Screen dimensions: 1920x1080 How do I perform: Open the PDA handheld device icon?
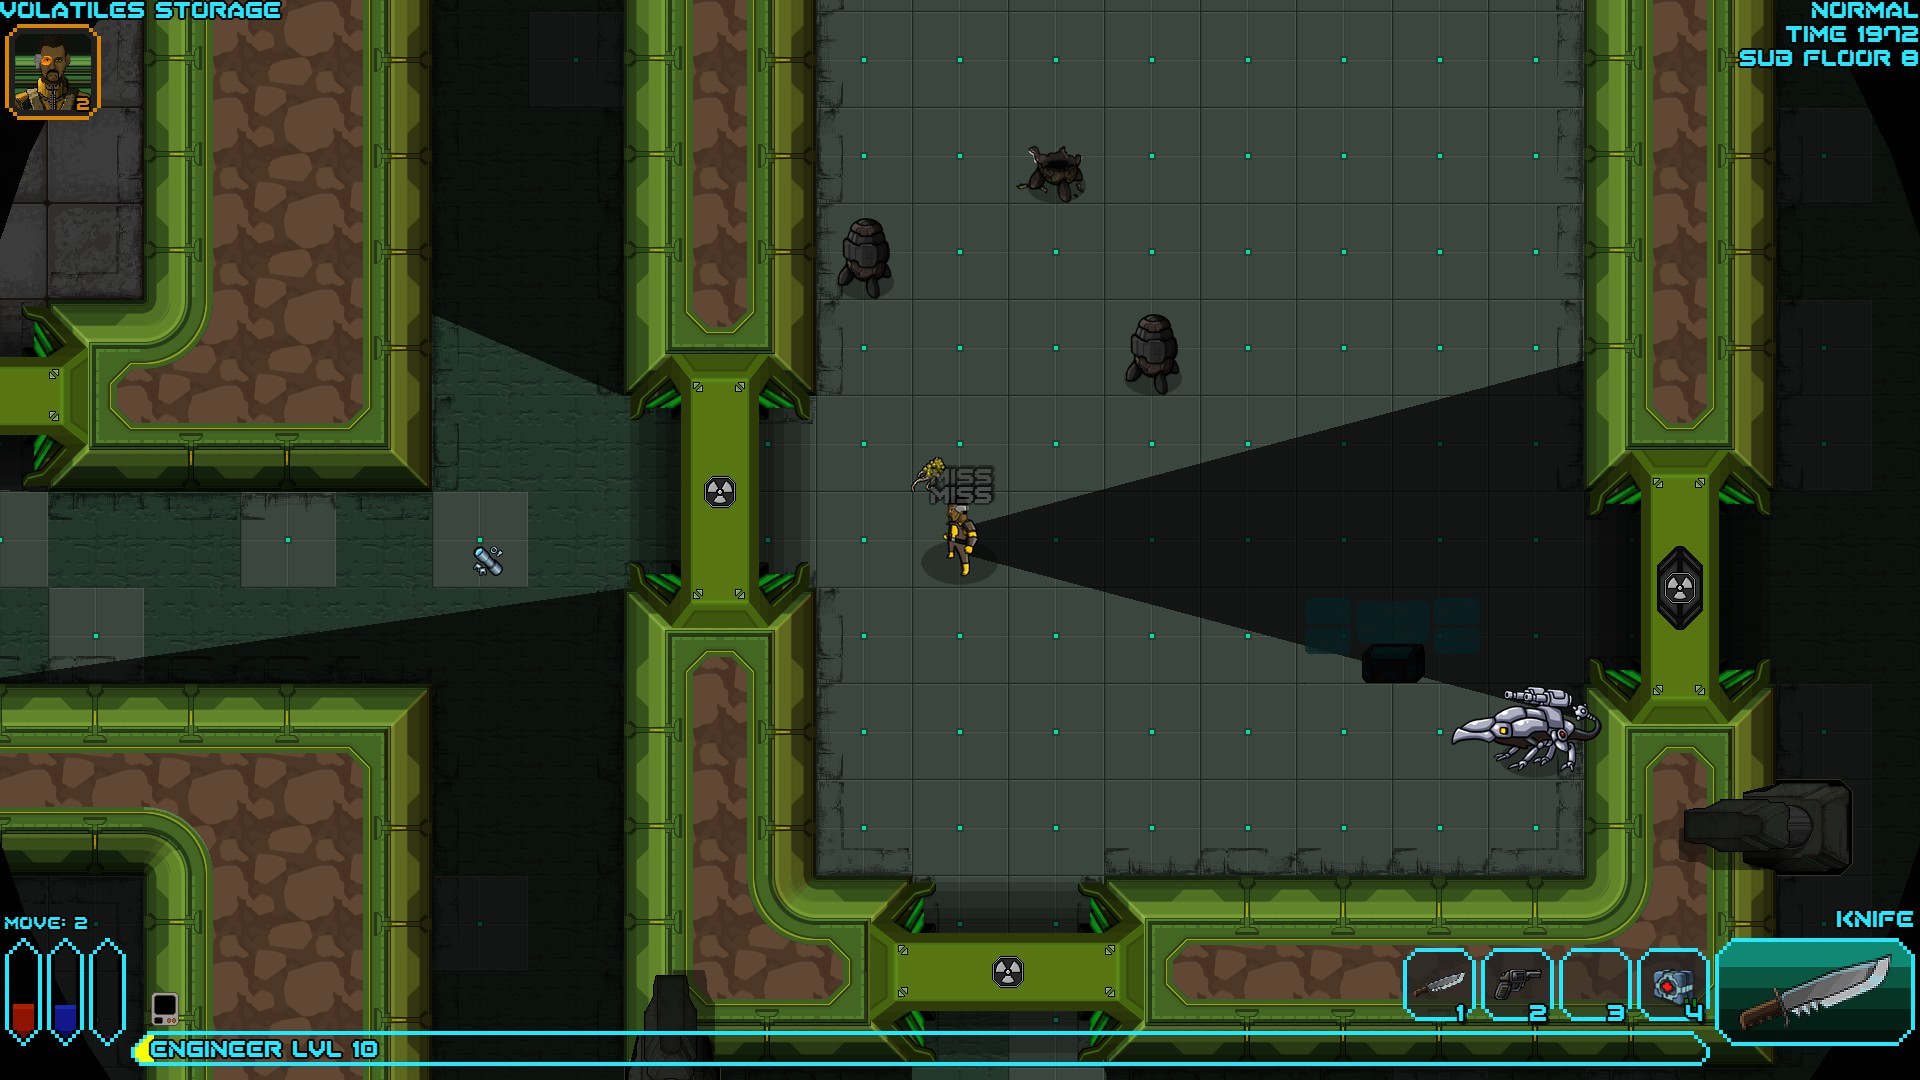pos(165,1007)
